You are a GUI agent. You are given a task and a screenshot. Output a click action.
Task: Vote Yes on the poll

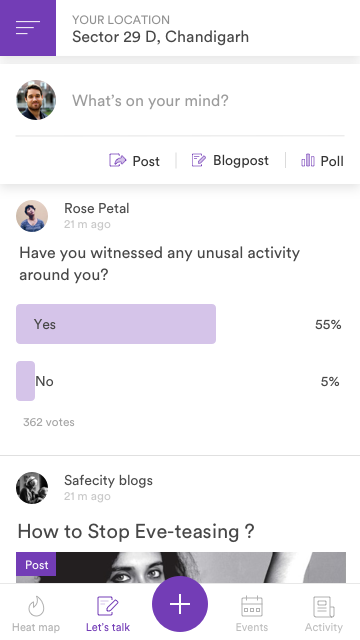point(116,324)
